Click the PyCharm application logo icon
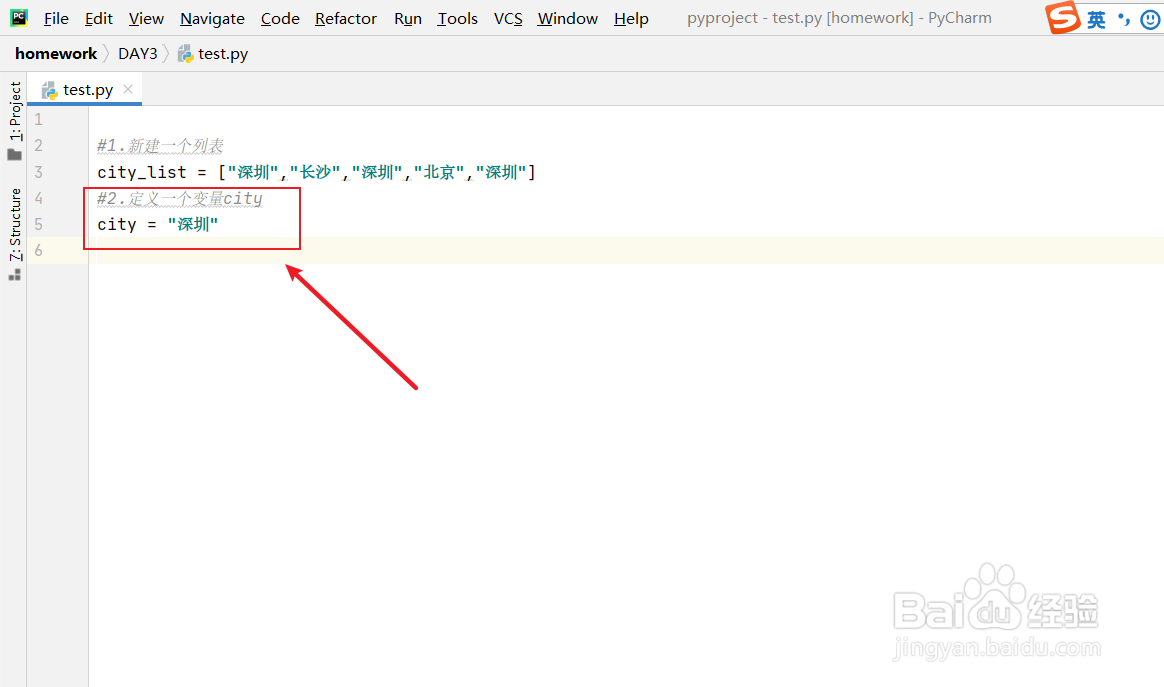 point(19,17)
